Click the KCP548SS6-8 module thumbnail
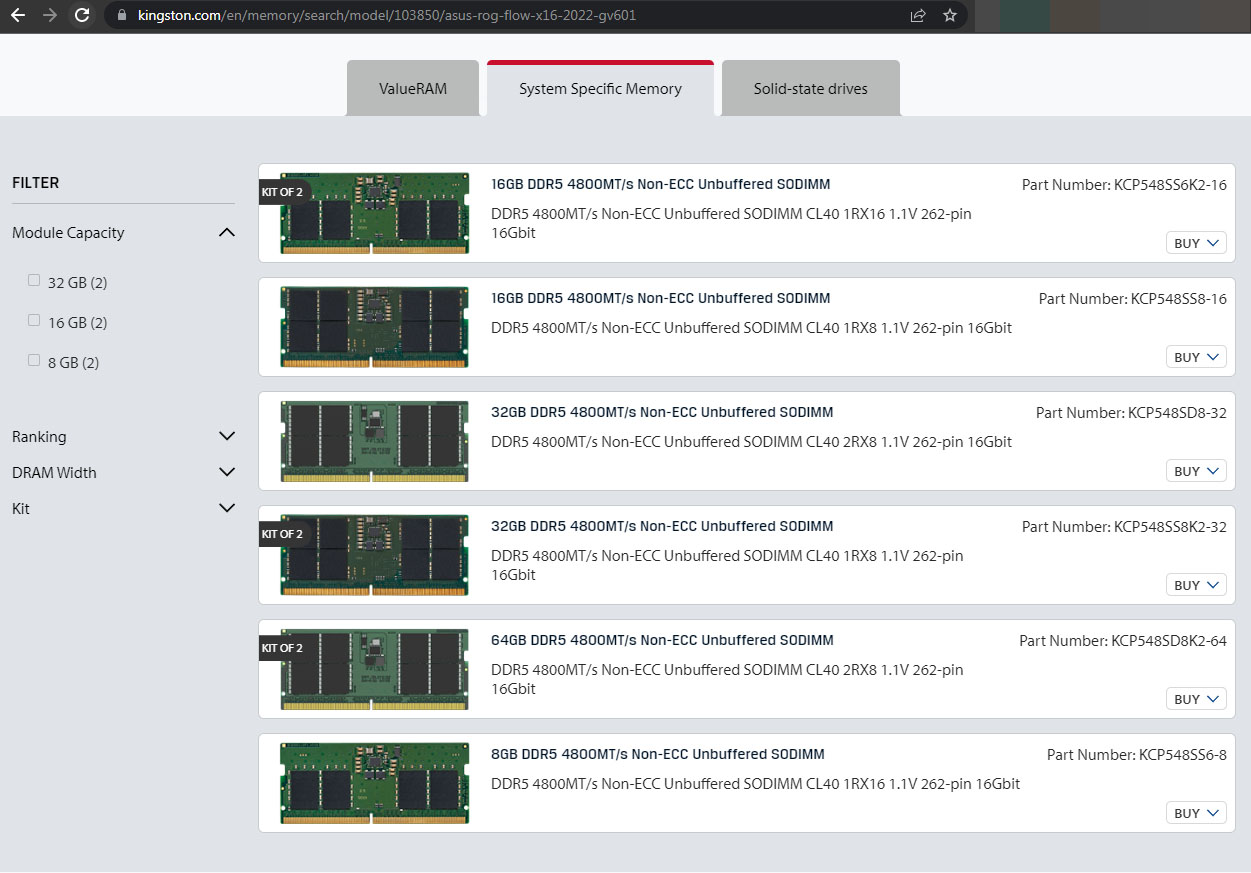Screen dimensions: 1251x873 [x=374, y=783]
